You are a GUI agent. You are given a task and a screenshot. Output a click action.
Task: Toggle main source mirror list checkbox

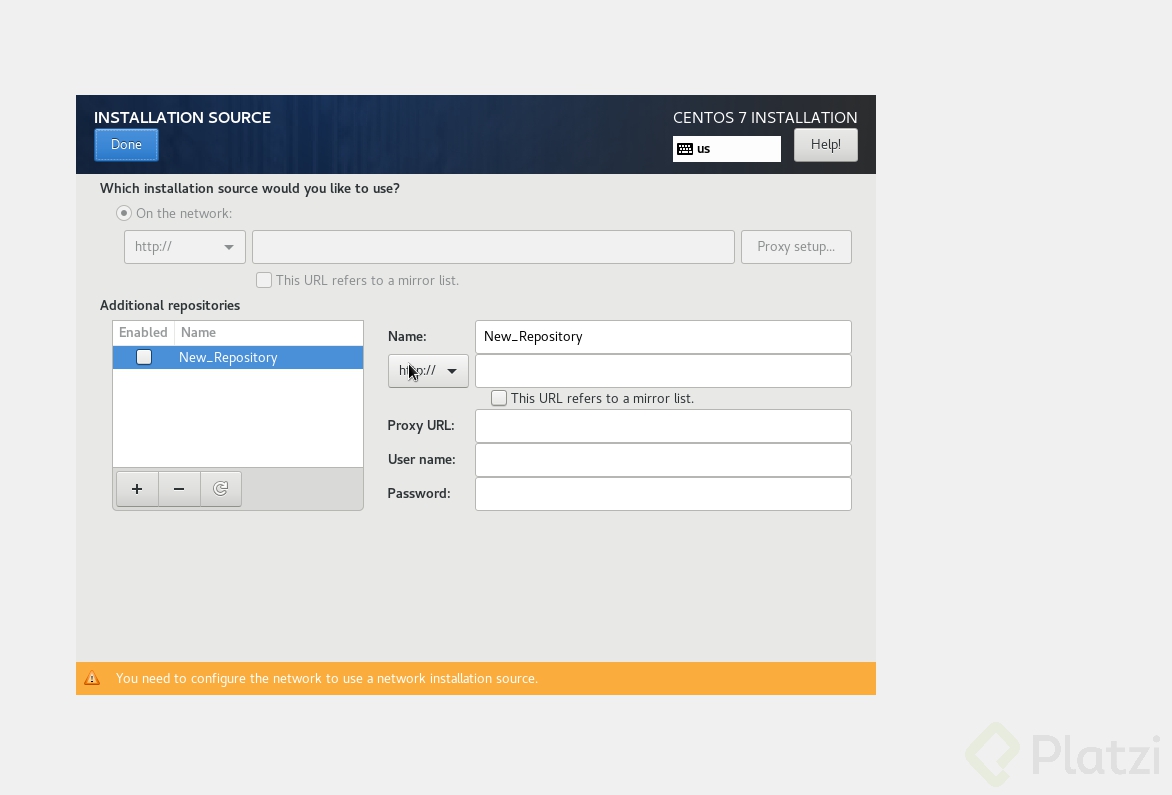click(264, 280)
